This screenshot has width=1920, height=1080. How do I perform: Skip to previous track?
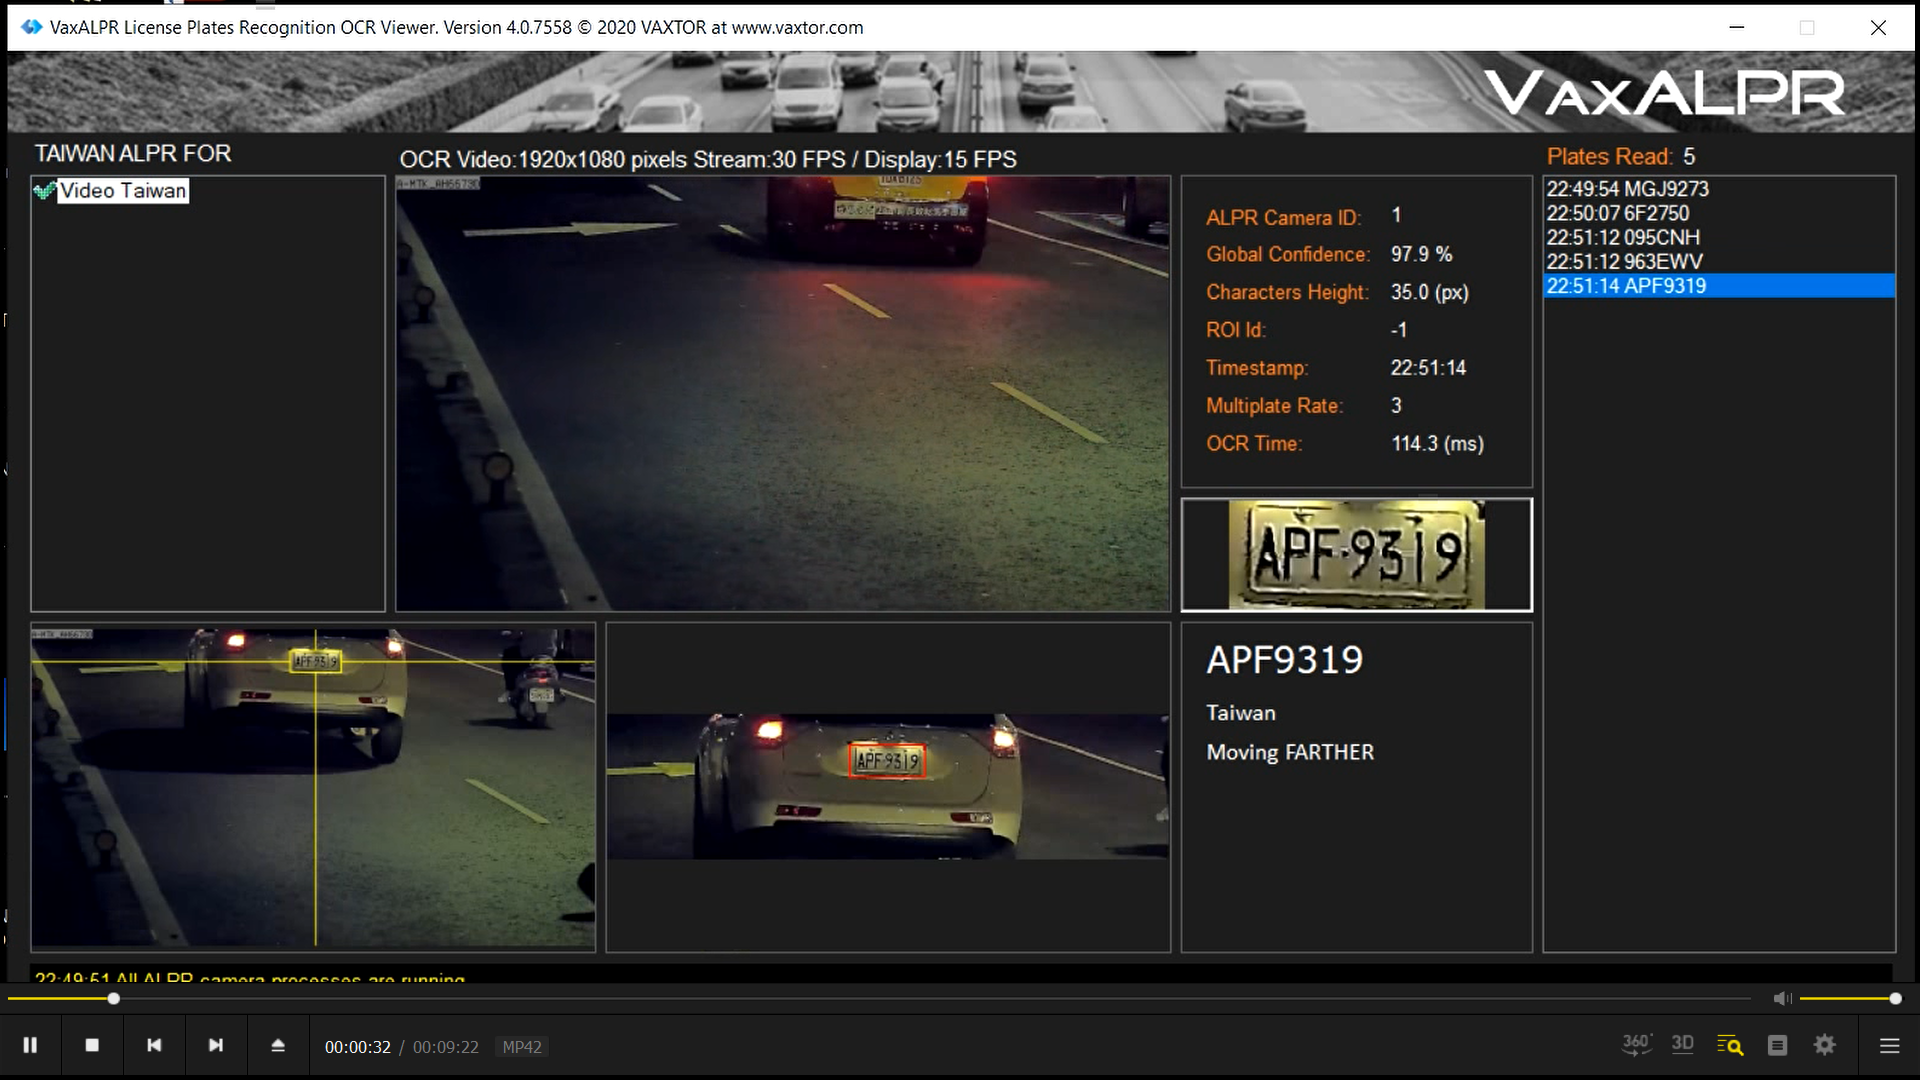coord(154,1045)
